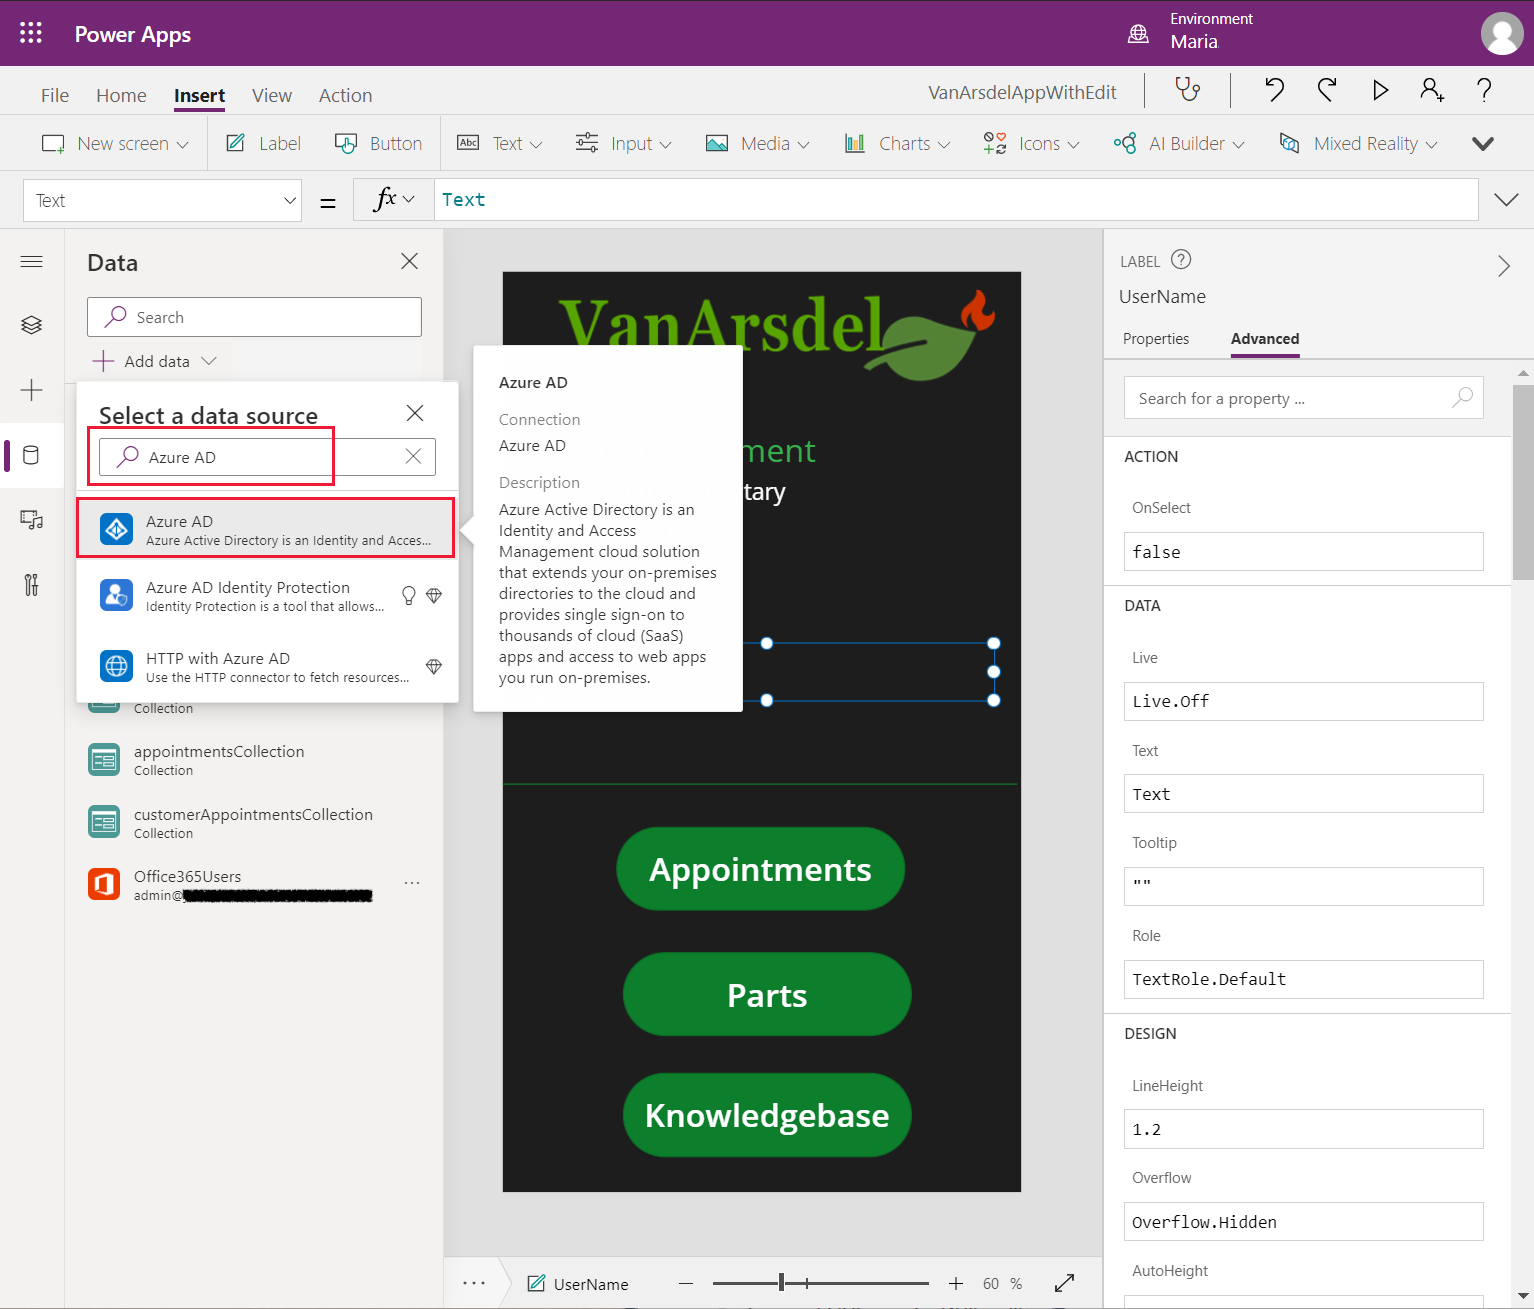
Task: Open the Input controls dropdown
Action: (623, 143)
